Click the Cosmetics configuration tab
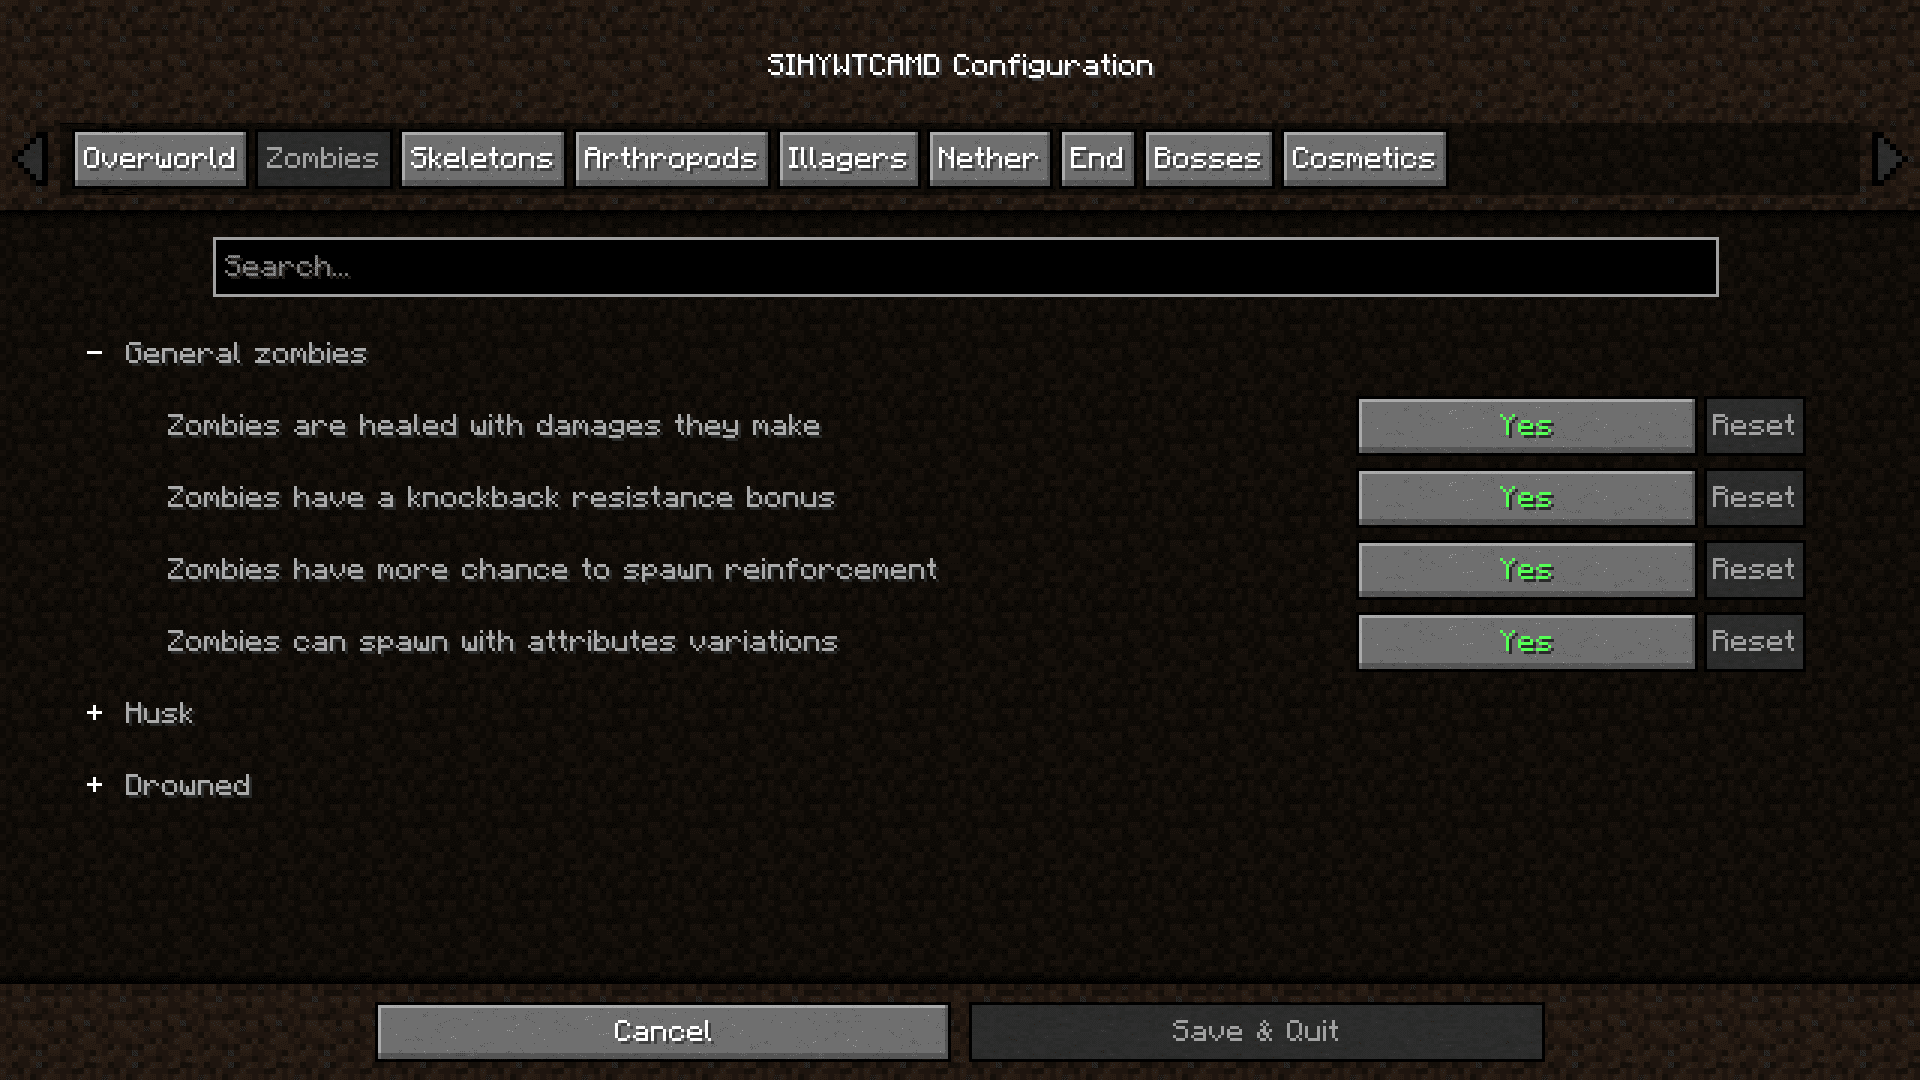The image size is (1920, 1080). pyautogui.click(x=1364, y=158)
